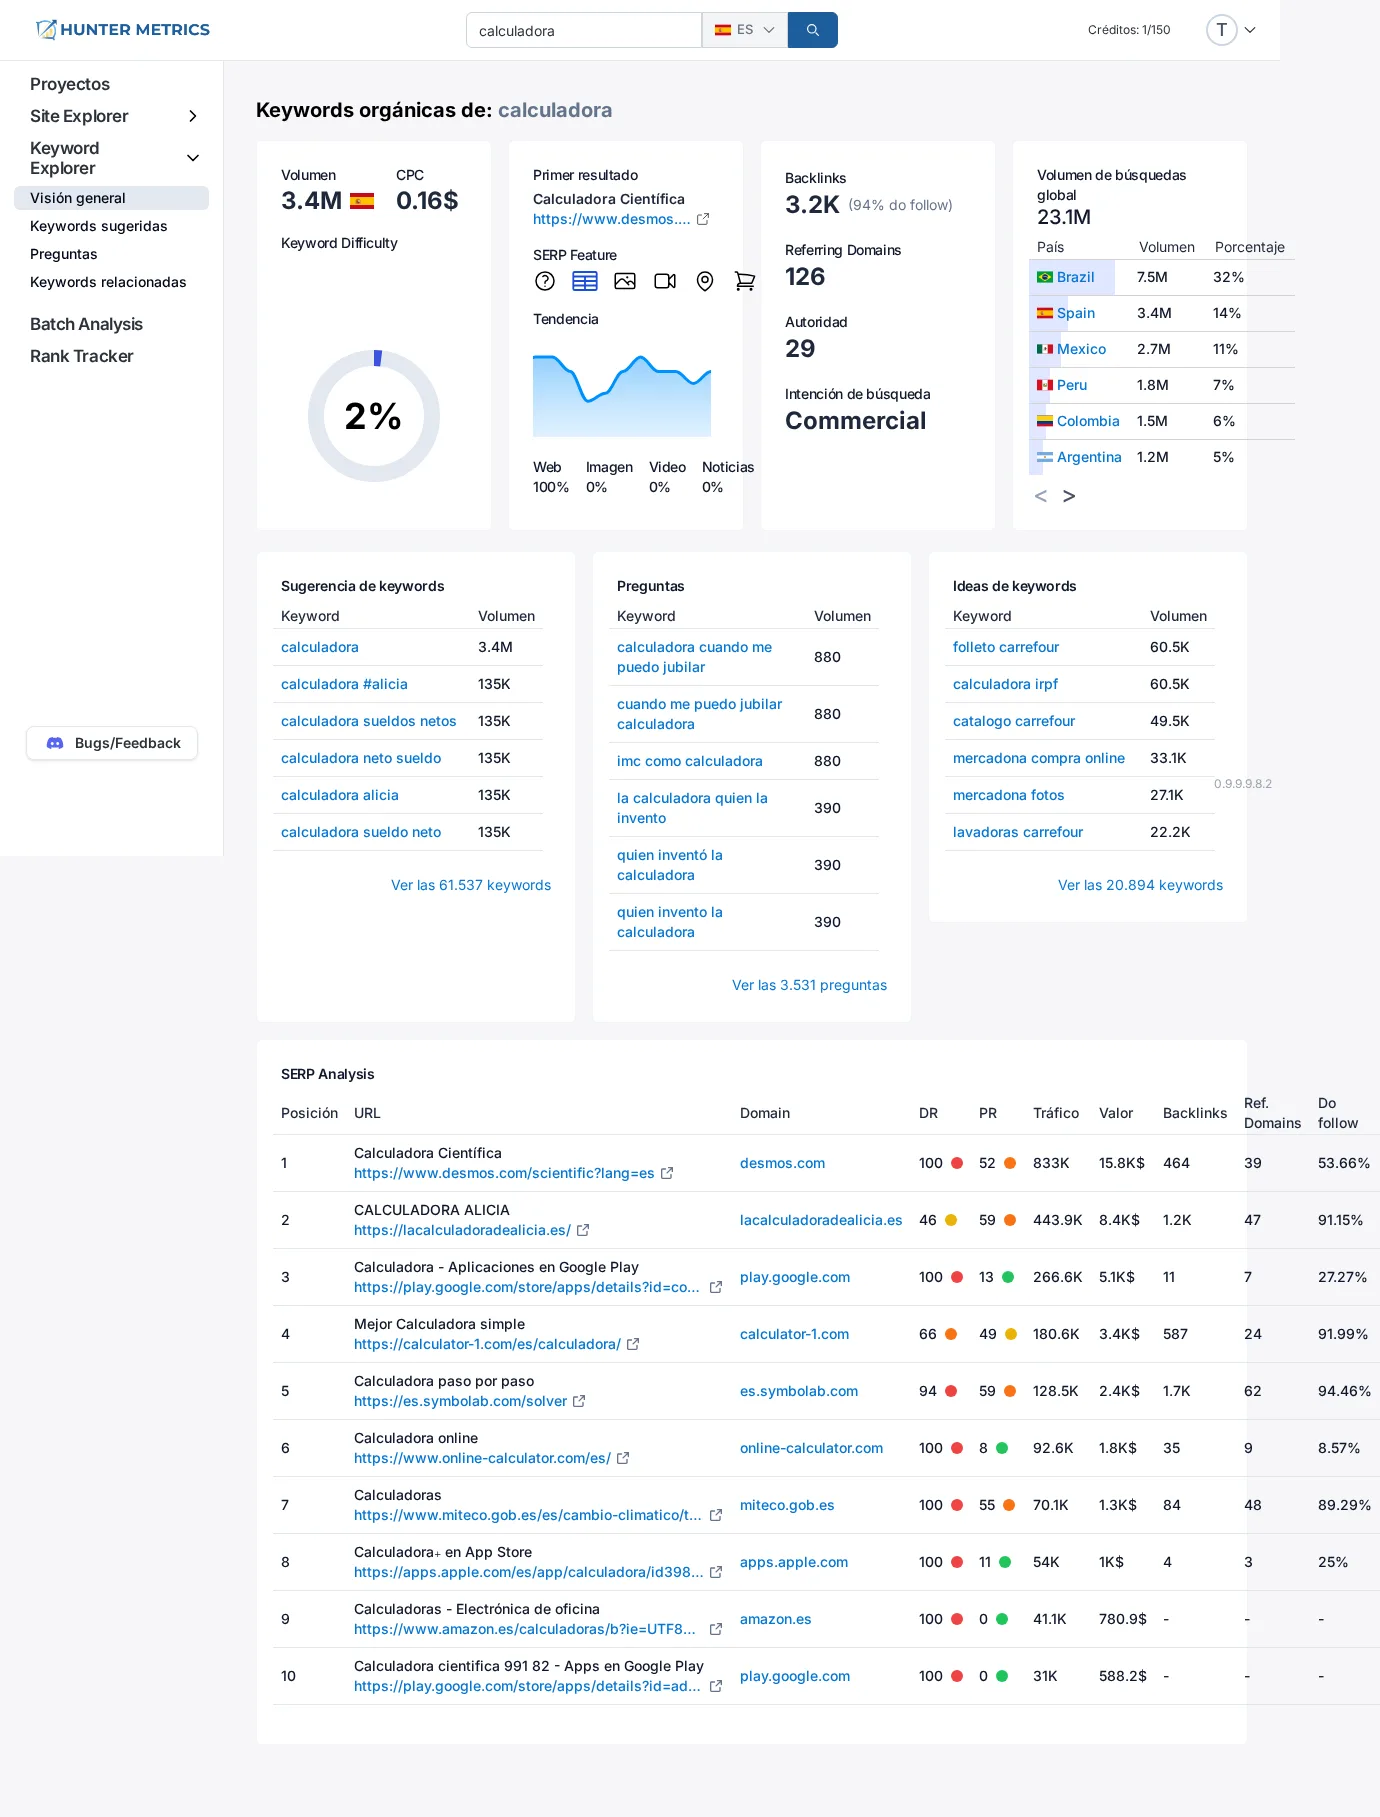Click Ver las 20.894 keywords link
1380x1817 pixels.
(x=1140, y=885)
